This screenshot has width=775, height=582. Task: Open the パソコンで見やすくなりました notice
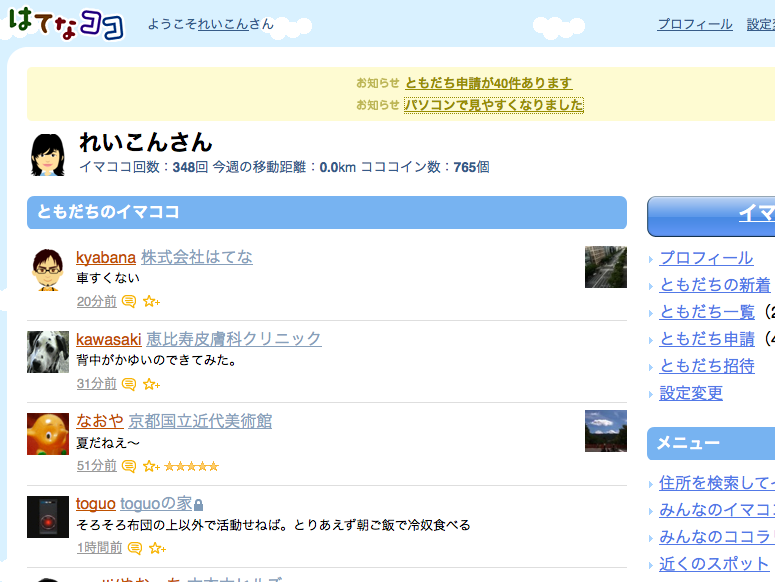click(x=494, y=105)
